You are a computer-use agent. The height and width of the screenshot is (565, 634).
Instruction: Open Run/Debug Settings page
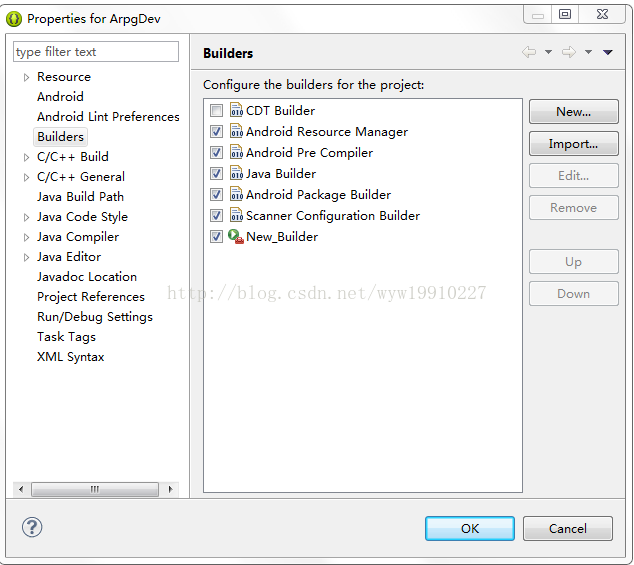[x=95, y=317]
